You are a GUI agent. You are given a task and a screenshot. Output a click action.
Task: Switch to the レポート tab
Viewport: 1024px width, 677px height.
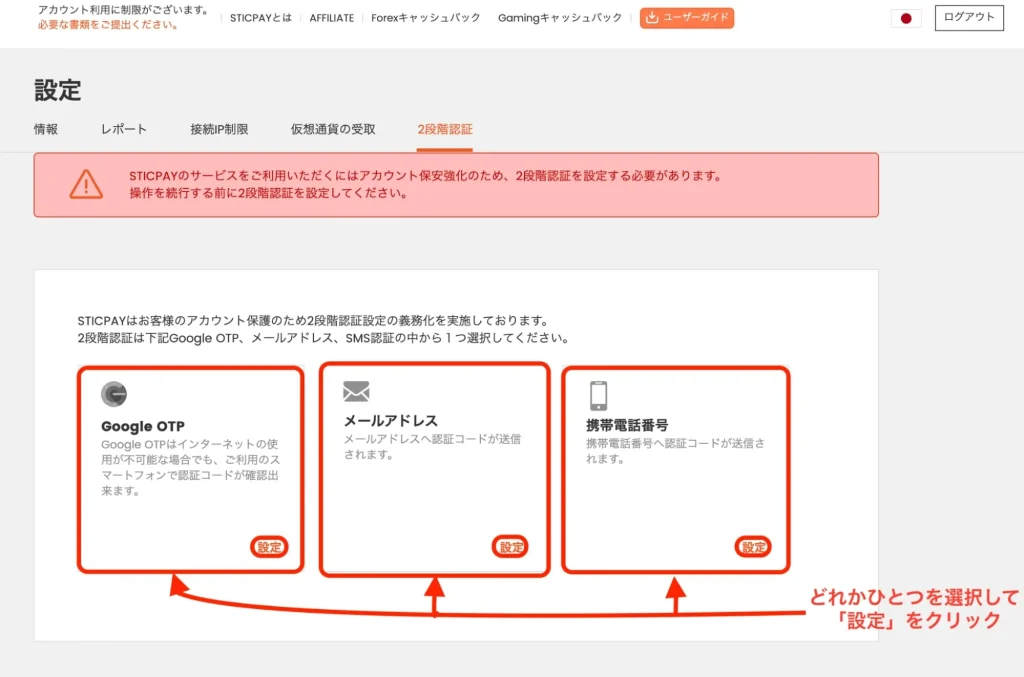[x=123, y=129]
